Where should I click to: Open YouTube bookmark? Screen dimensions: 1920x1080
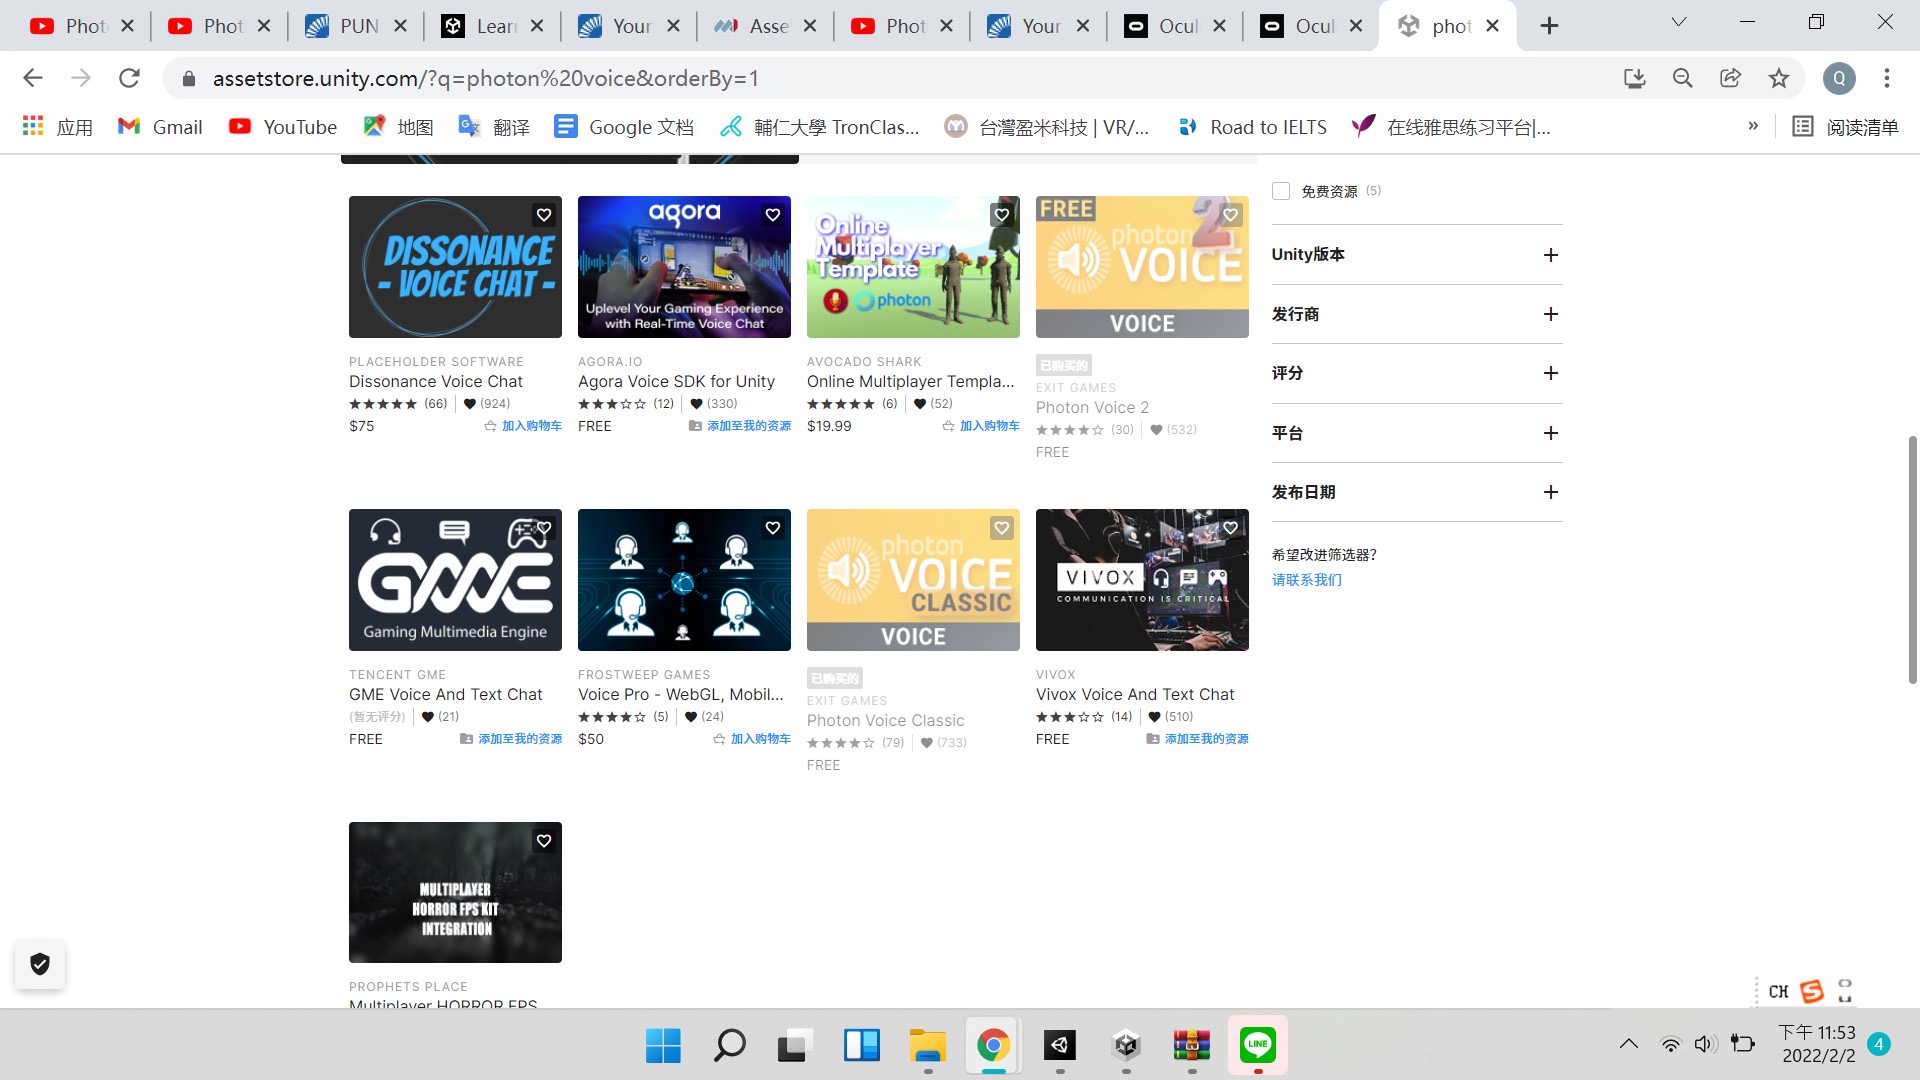click(x=283, y=127)
